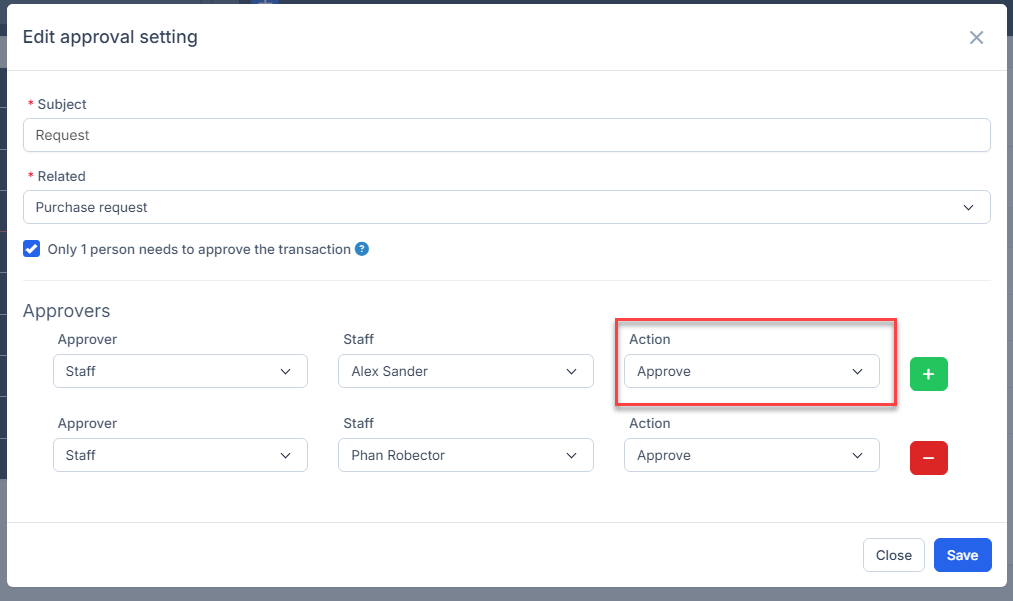Click the blue help question mark icon
The height and width of the screenshot is (601, 1013).
[362, 249]
